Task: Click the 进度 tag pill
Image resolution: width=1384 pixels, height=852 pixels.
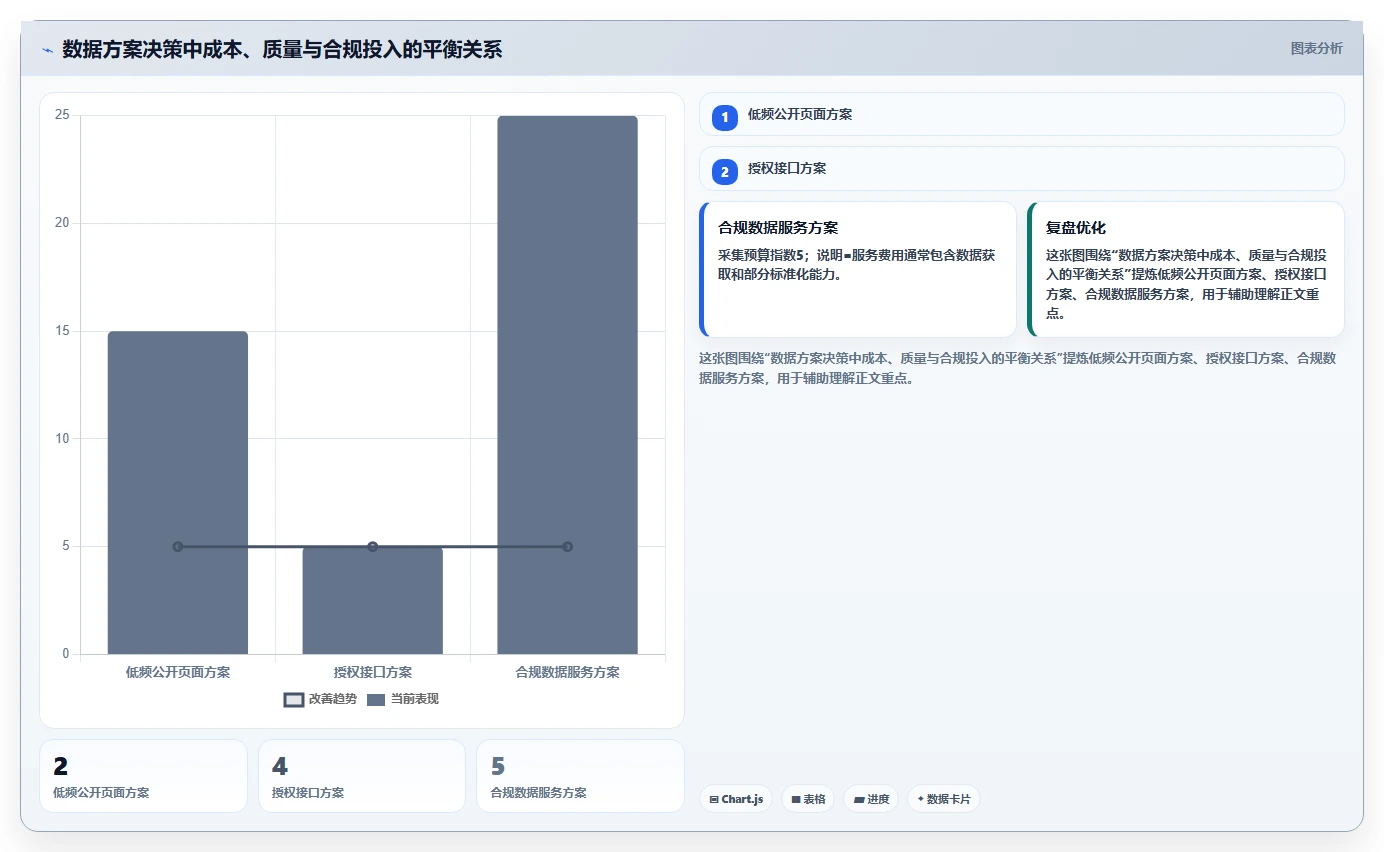Action: (871, 799)
